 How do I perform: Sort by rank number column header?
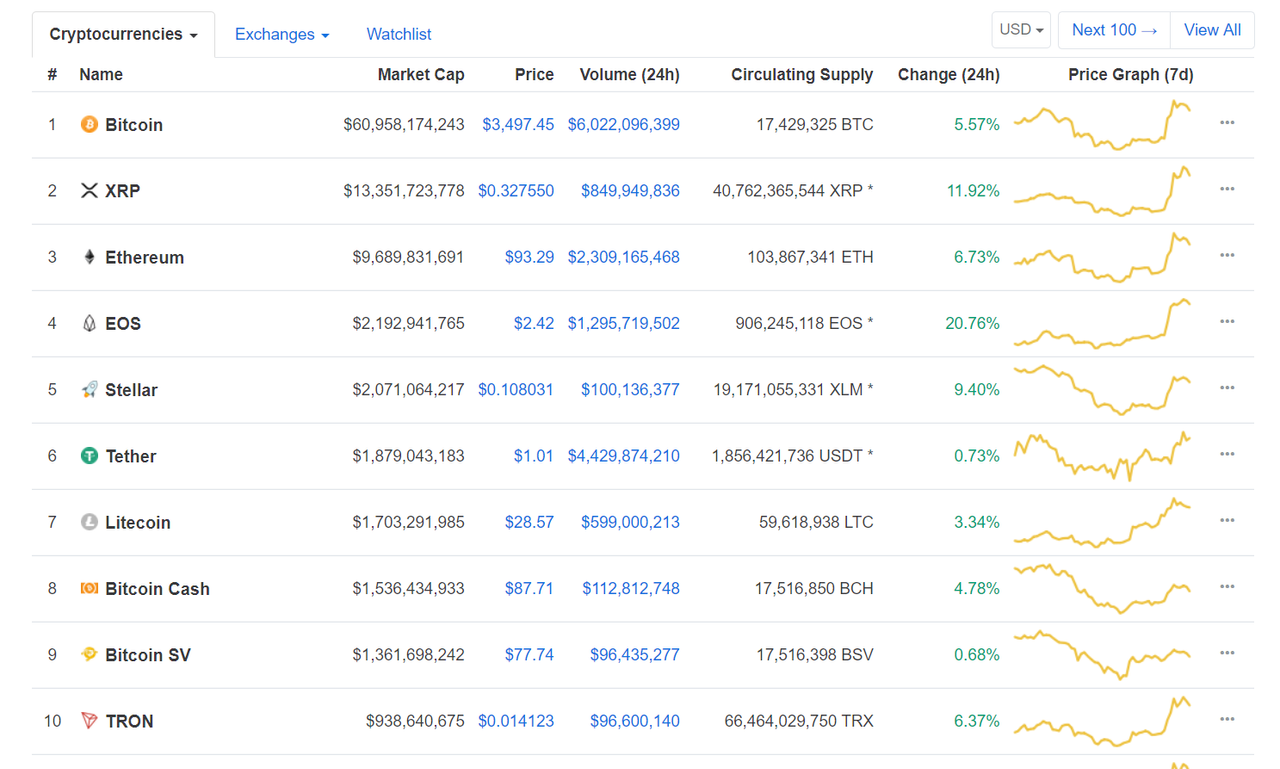(52, 75)
